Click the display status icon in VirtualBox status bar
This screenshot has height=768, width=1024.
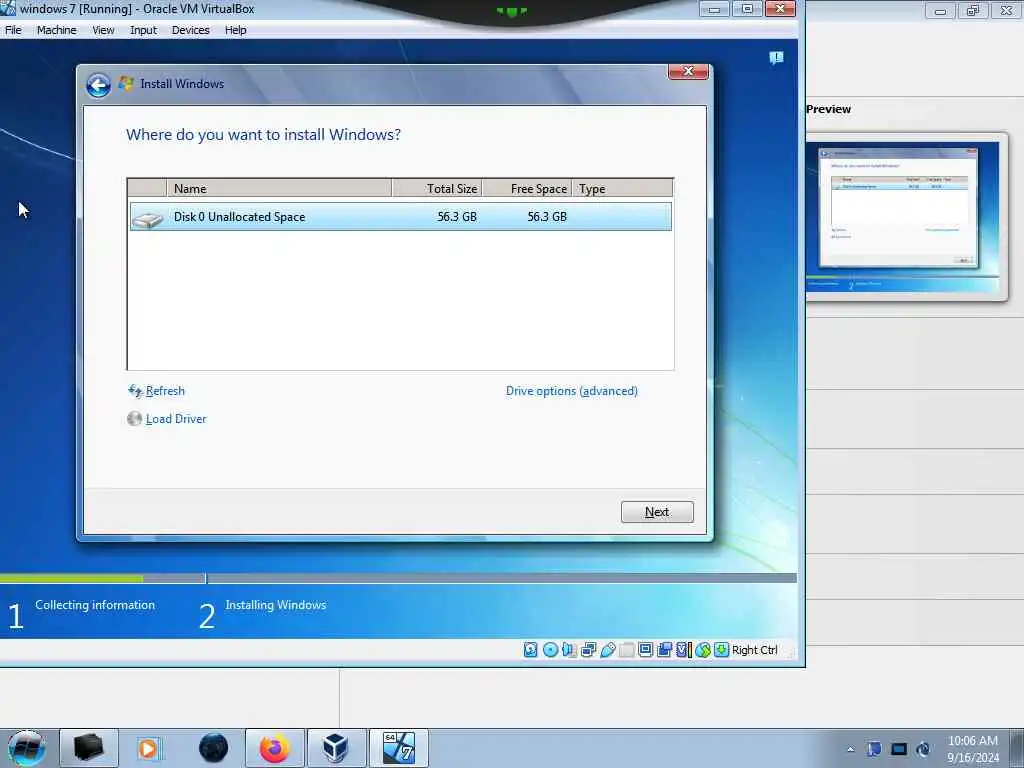click(645, 650)
